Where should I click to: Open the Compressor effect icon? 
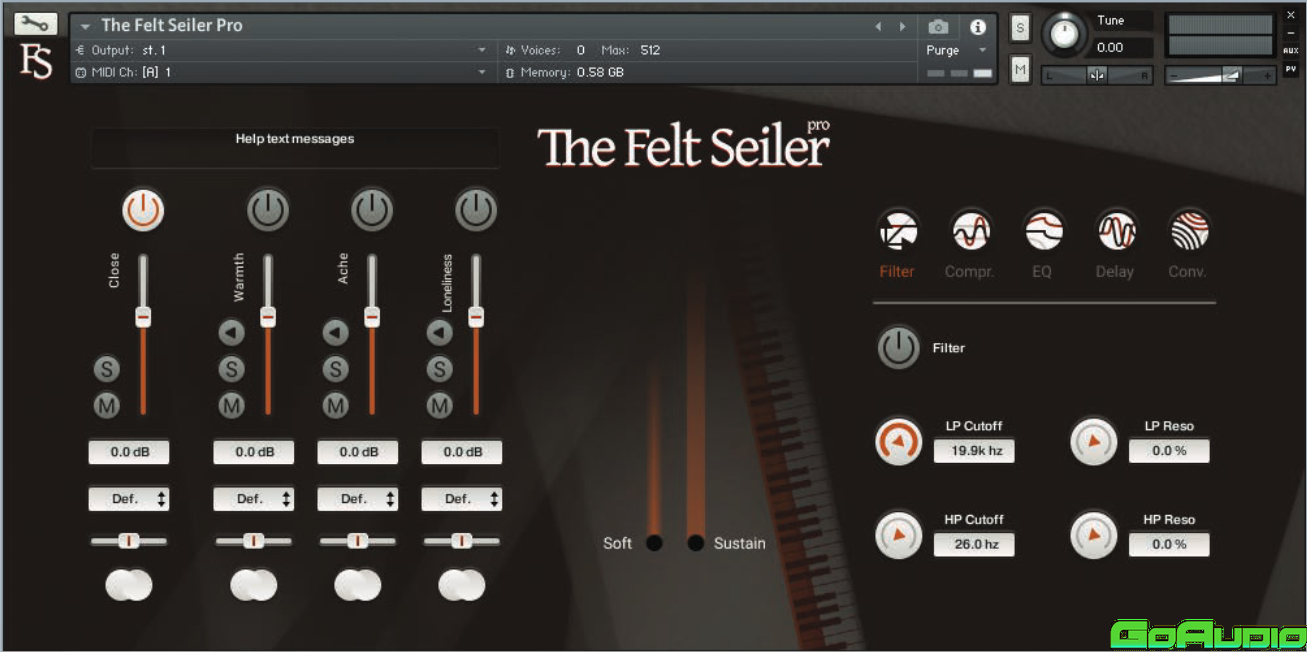pos(970,231)
